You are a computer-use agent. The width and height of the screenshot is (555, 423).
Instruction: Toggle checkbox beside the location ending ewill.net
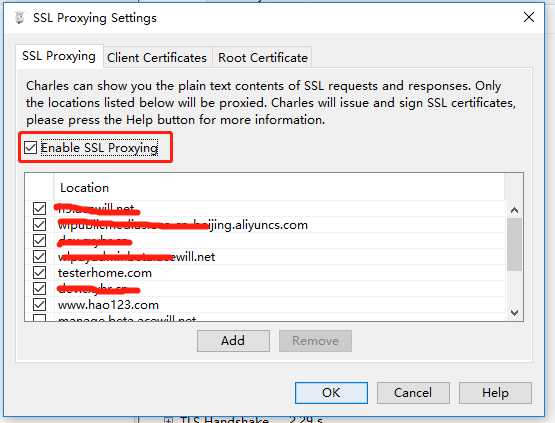[39, 257]
